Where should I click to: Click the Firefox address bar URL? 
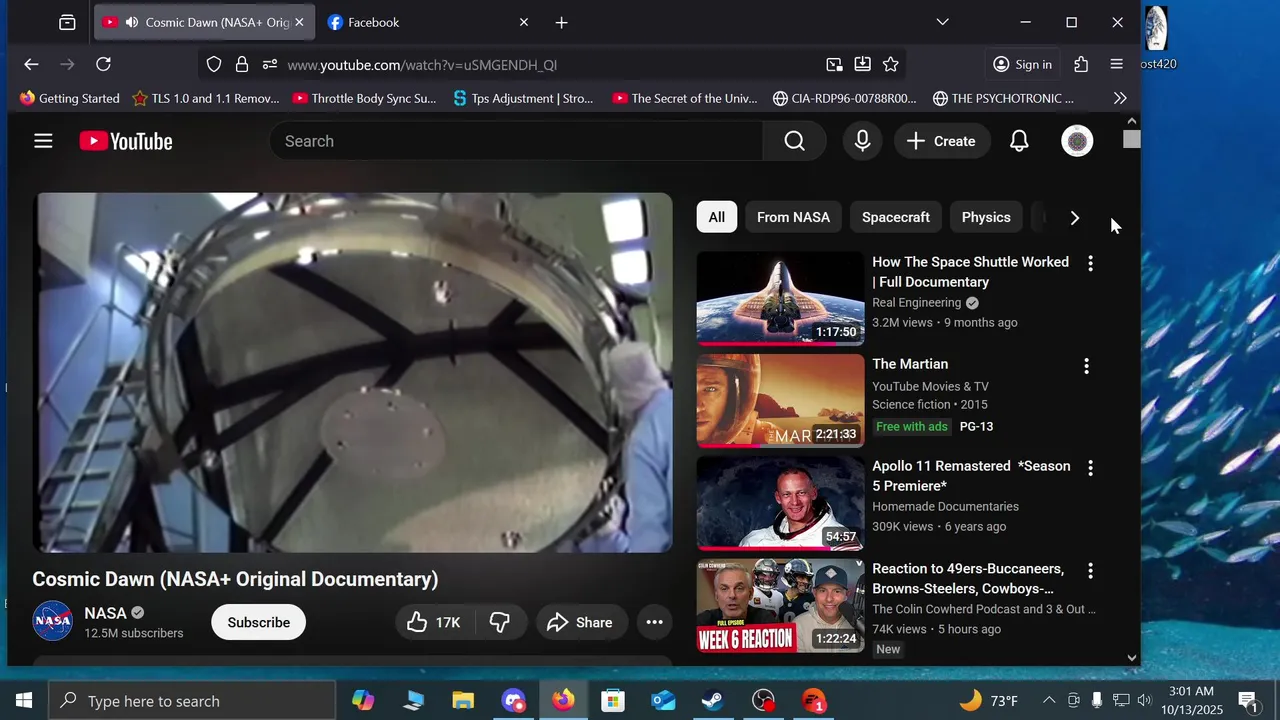(x=422, y=65)
